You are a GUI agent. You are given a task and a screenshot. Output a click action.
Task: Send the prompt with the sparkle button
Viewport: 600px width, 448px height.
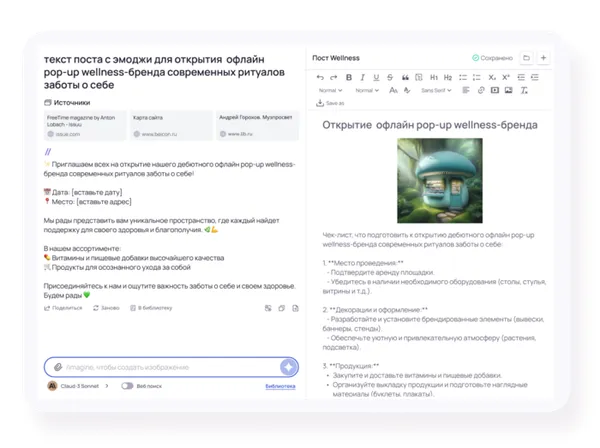289,367
